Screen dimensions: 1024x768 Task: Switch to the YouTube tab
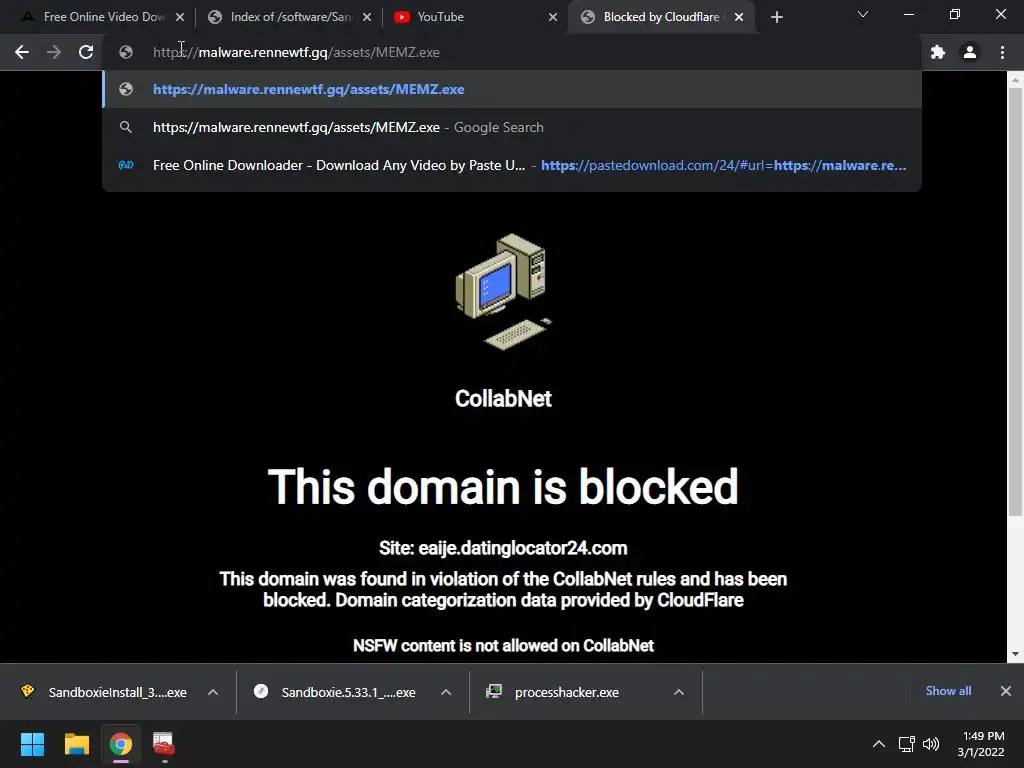[x=470, y=18]
